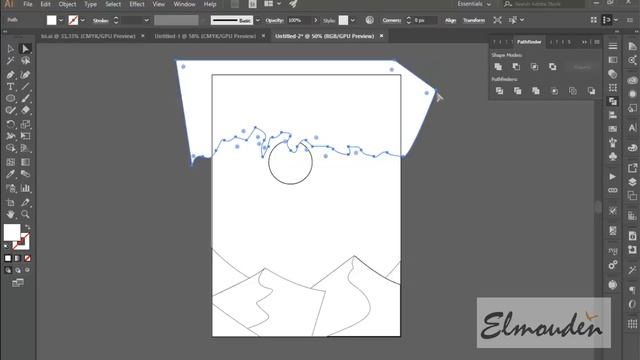The width and height of the screenshot is (640, 360).
Task: Click Unite in Pathfinder Shape Modes
Action: (498, 67)
